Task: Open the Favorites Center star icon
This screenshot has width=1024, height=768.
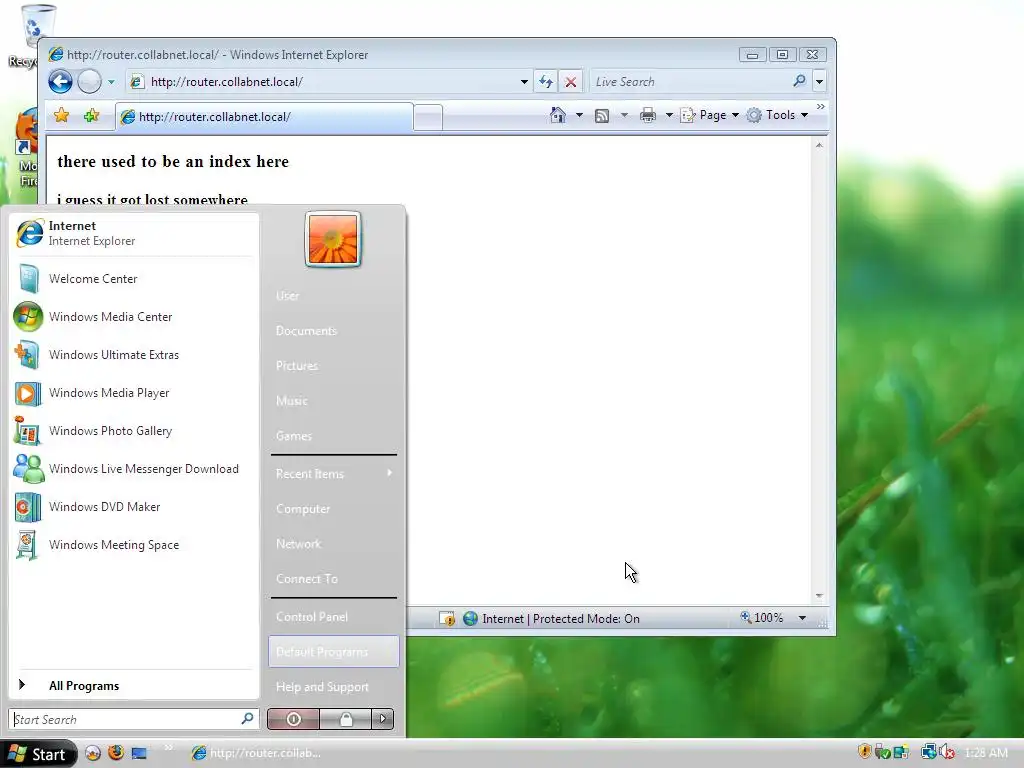Action: pos(61,116)
